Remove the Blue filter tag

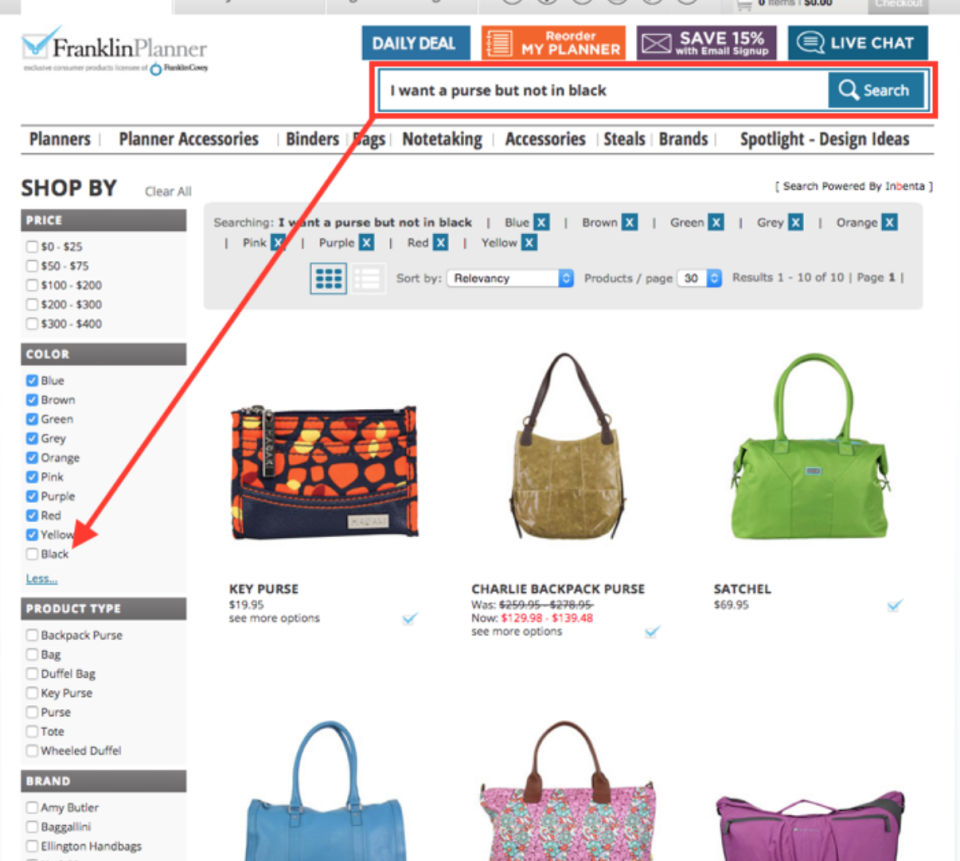541,222
